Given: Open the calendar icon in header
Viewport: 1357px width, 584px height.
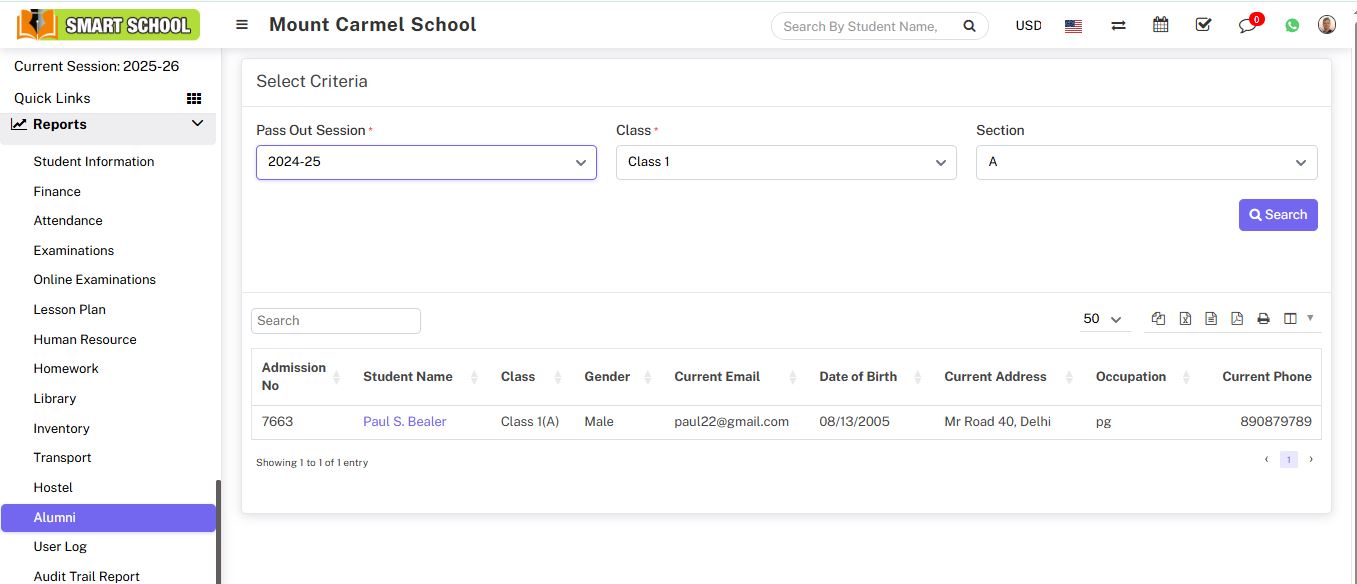Looking at the screenshot, I should (x=1160, y=25).
